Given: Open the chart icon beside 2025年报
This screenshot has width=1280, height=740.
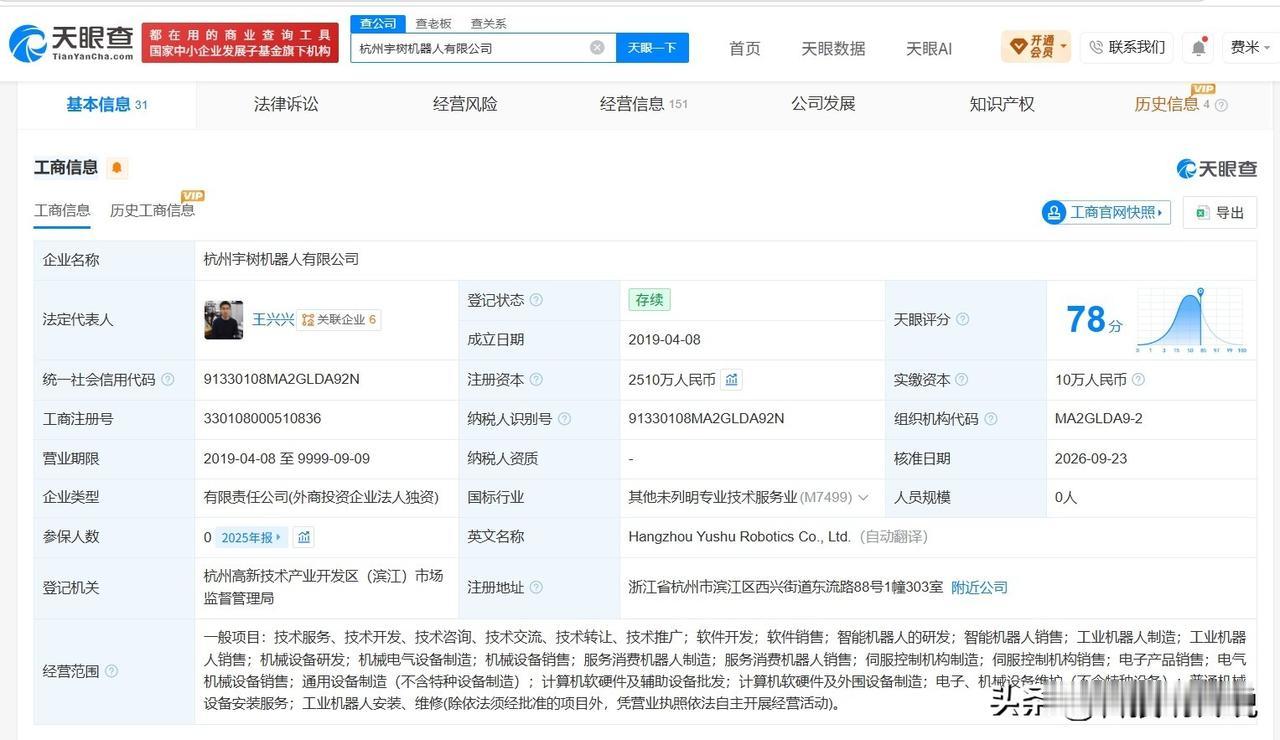Looking at the screenshot, I should [304, 537].
